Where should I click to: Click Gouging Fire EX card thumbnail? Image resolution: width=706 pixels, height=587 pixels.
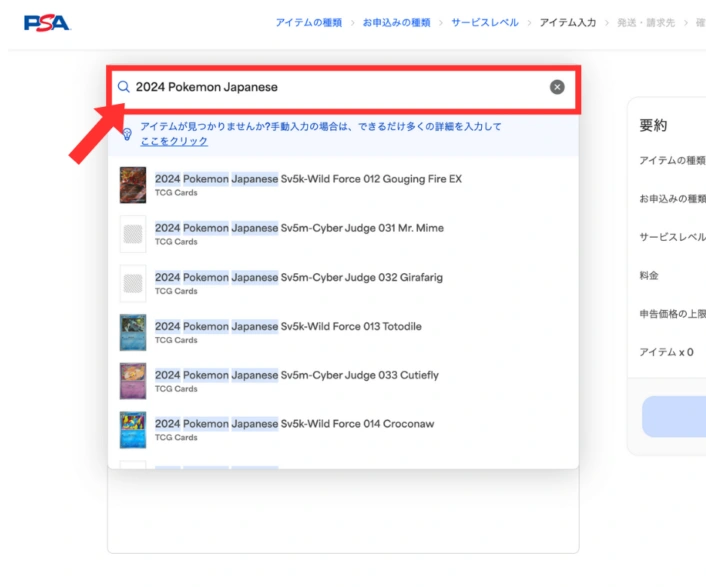pyautogui.click(x=133, y=185)
